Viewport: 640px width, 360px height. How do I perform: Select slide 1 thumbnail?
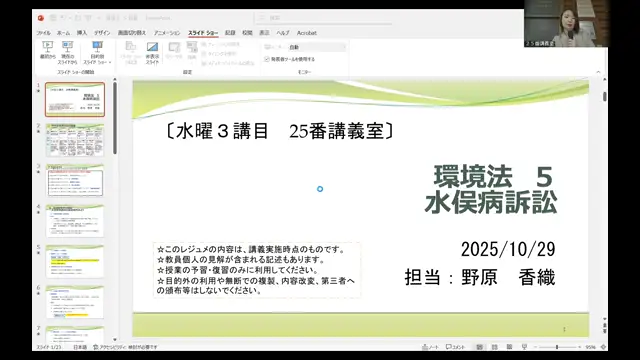[75, 100]
